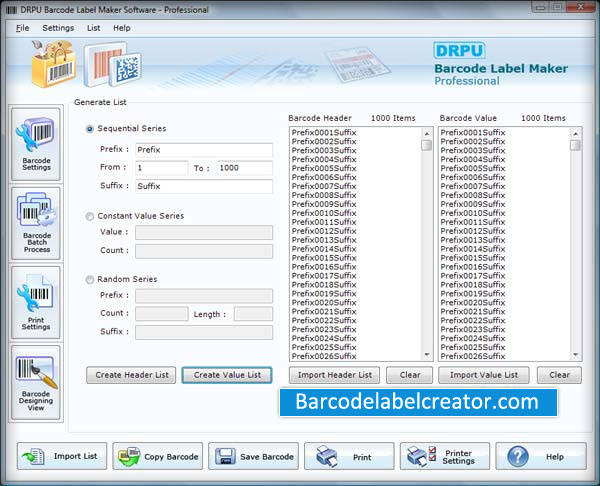
Task: Select Prefix0025Suffix in Barcode Header list
Action: pyautogui.click(x=324, y=347)
